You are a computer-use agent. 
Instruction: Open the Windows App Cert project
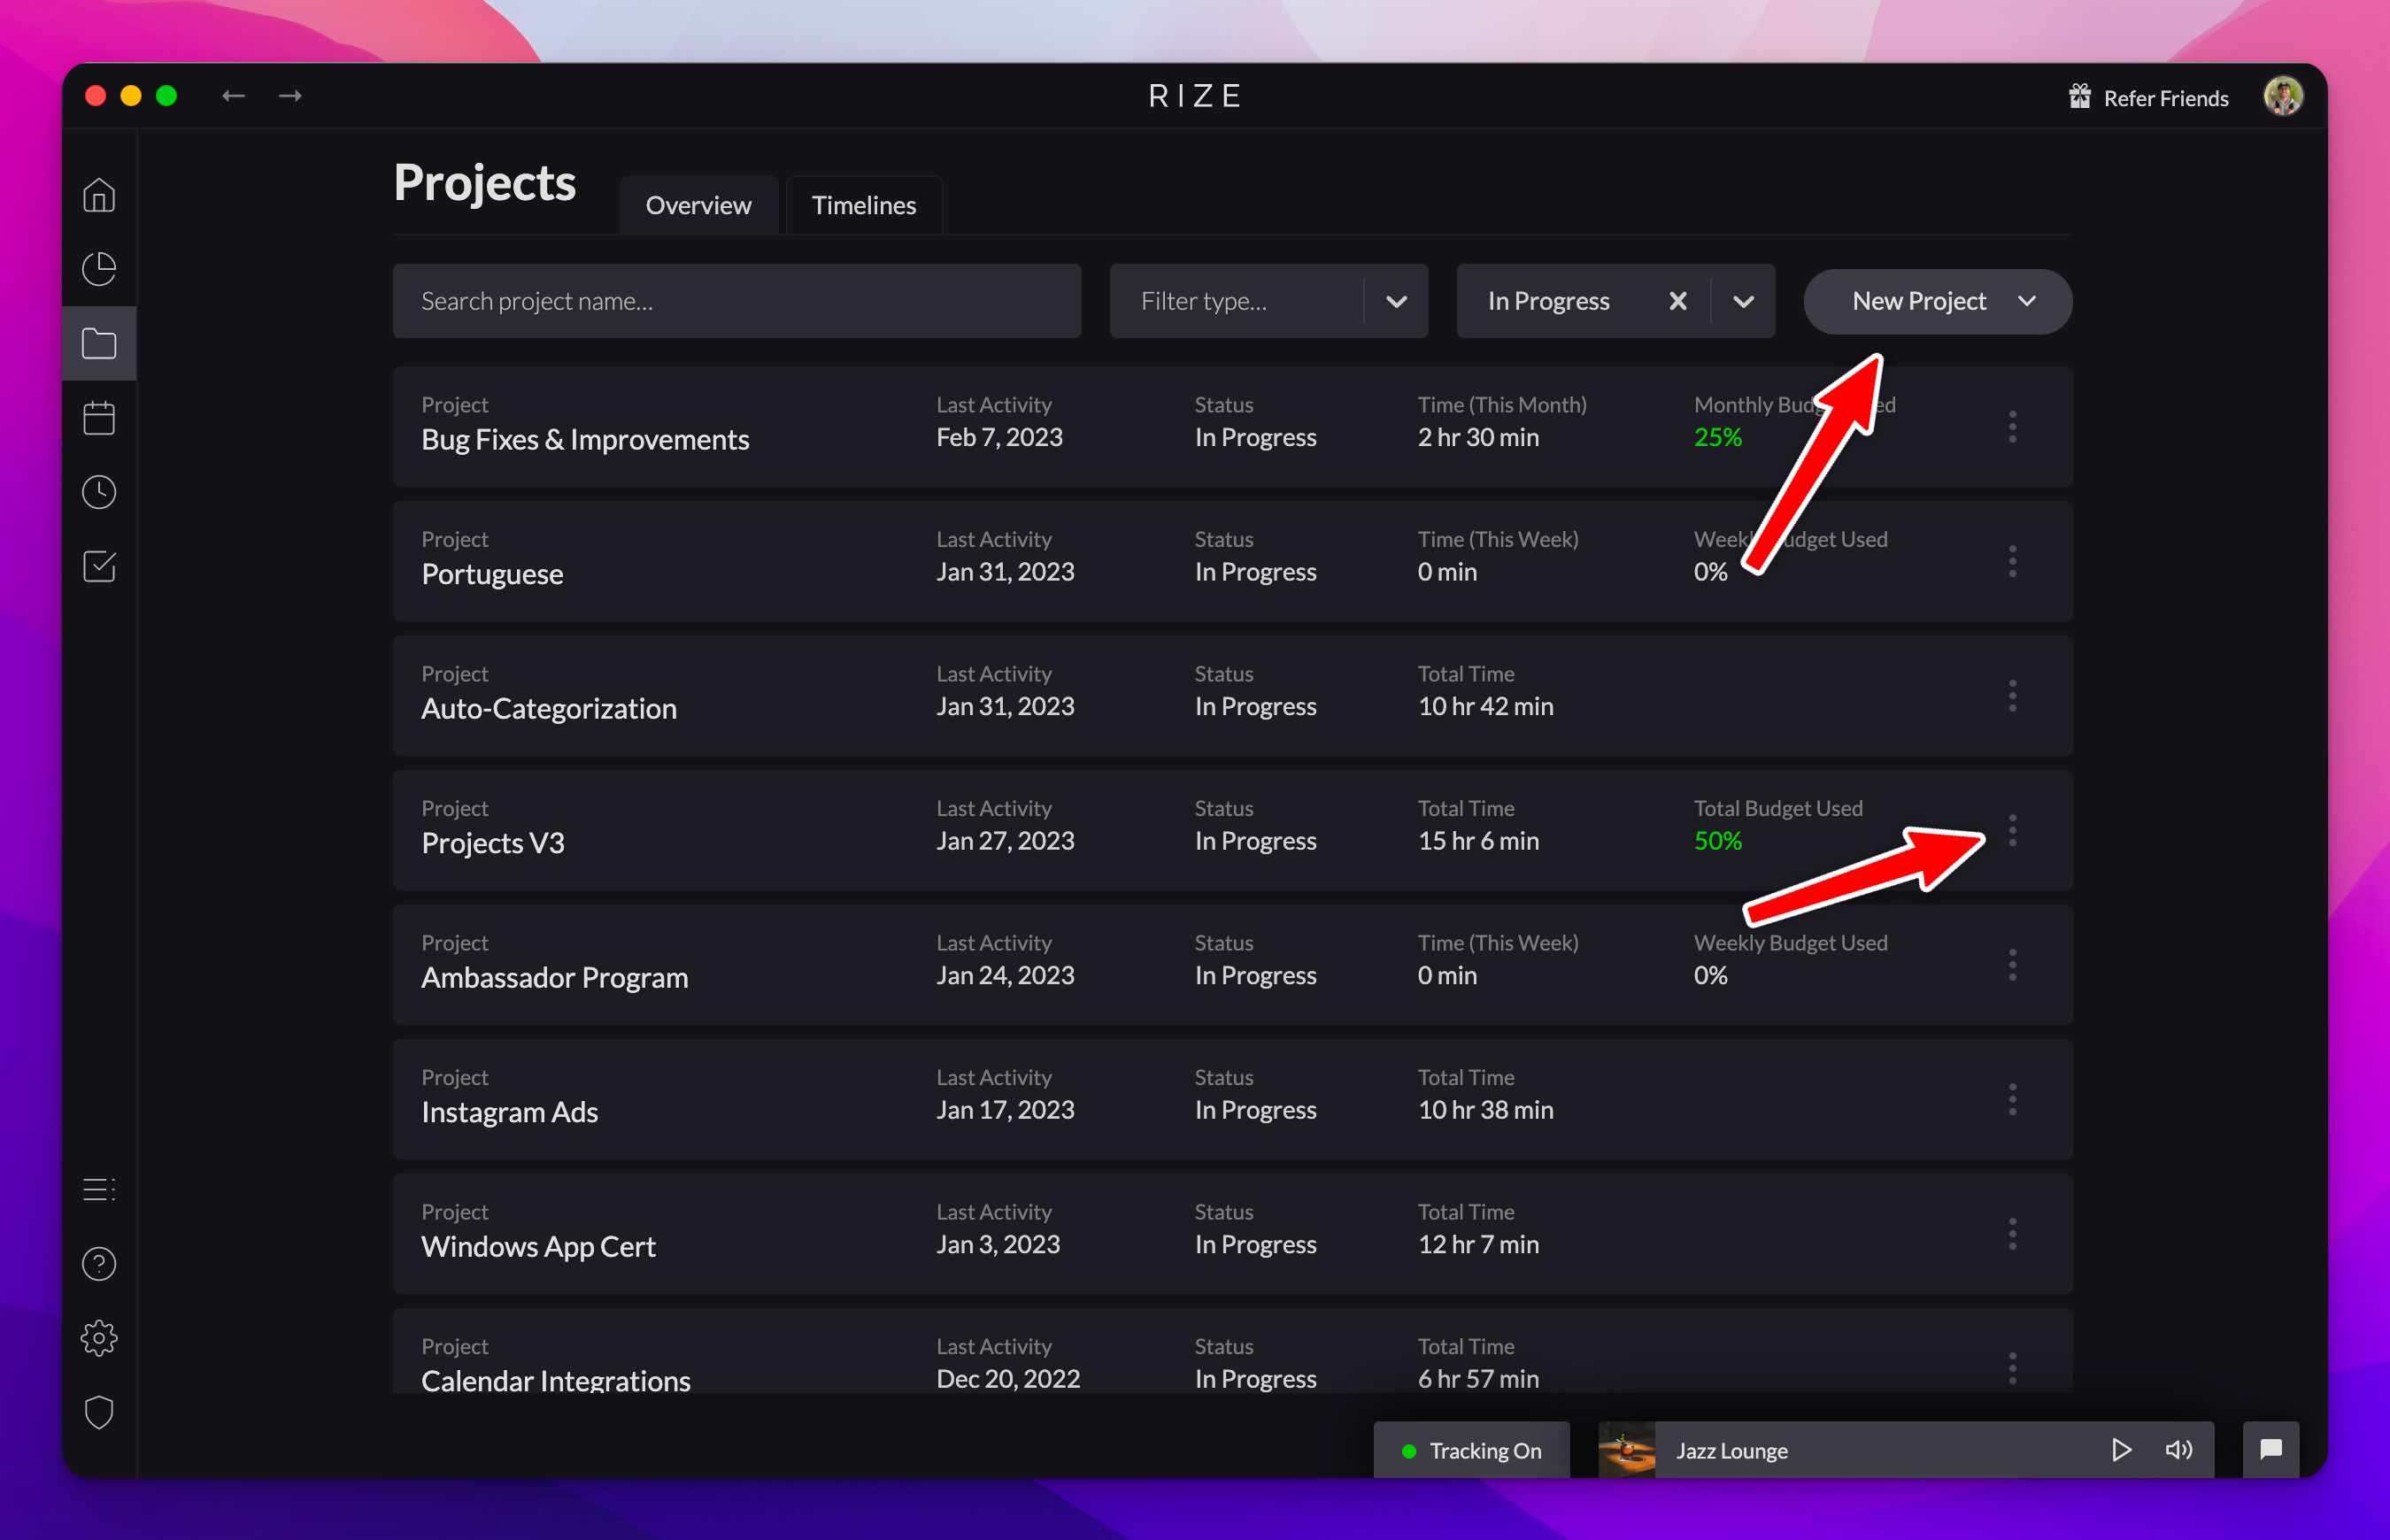[x=538, y=1246]
